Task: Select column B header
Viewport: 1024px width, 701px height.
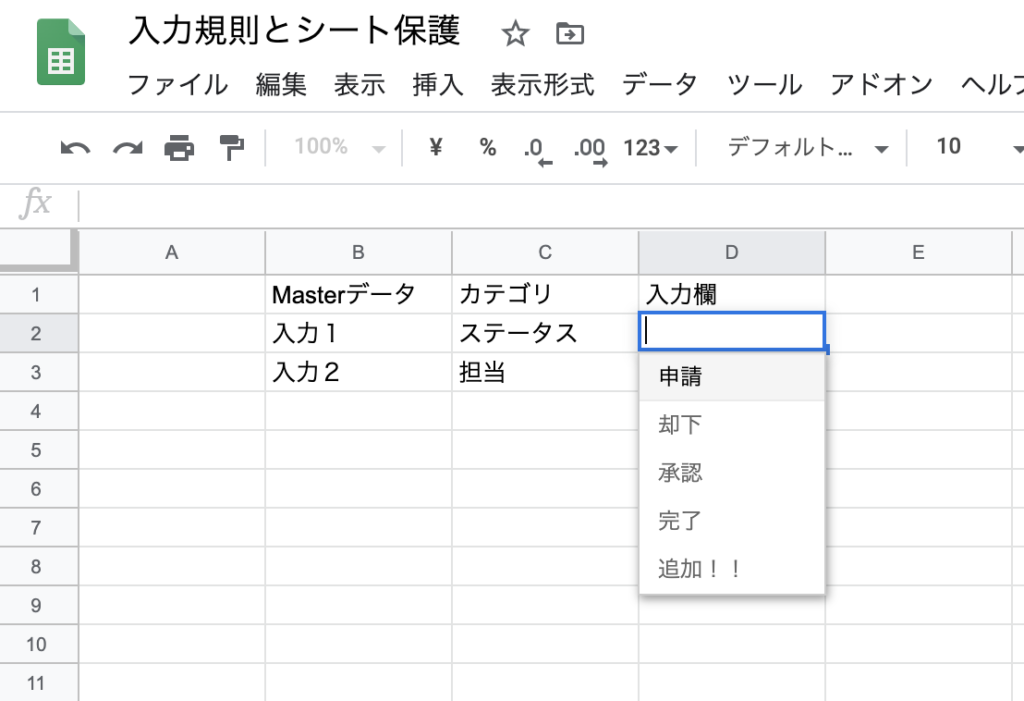Action: point(359,252)
